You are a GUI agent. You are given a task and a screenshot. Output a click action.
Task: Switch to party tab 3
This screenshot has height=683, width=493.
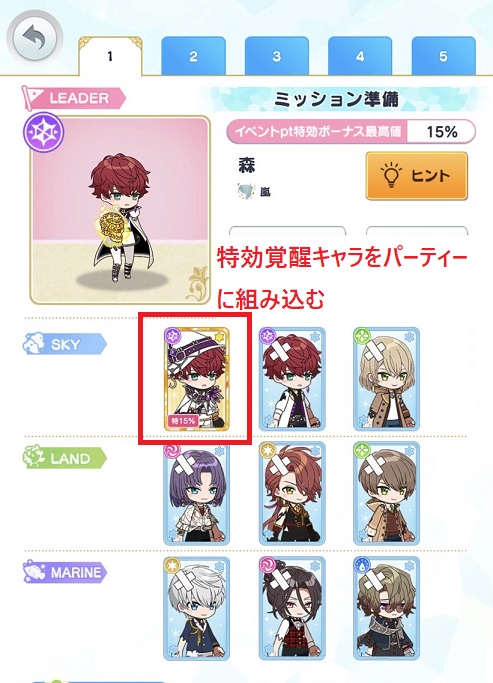click(277, 57)
